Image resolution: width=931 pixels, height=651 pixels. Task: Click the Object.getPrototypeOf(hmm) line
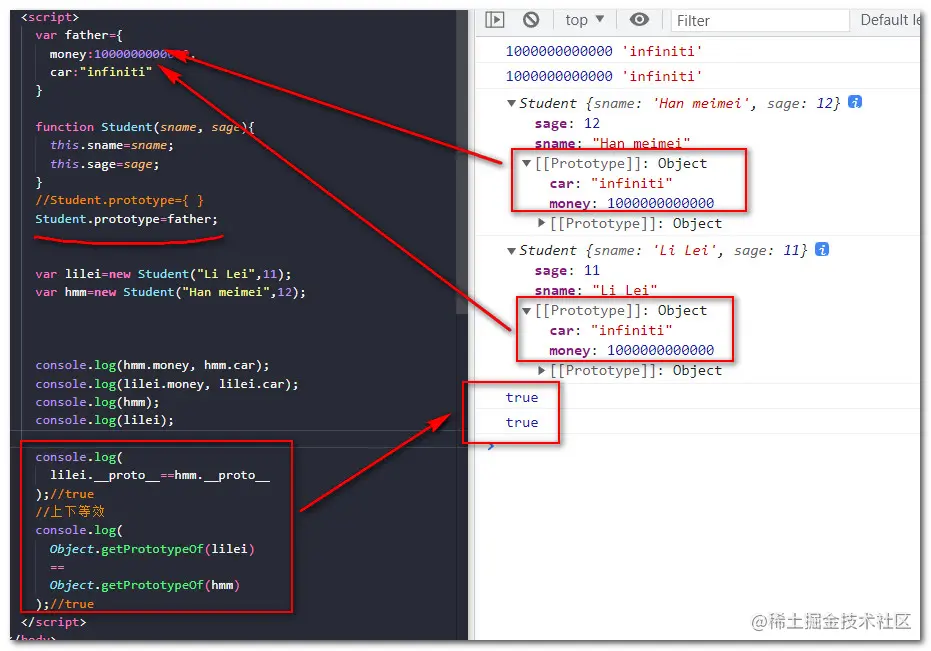145,585
